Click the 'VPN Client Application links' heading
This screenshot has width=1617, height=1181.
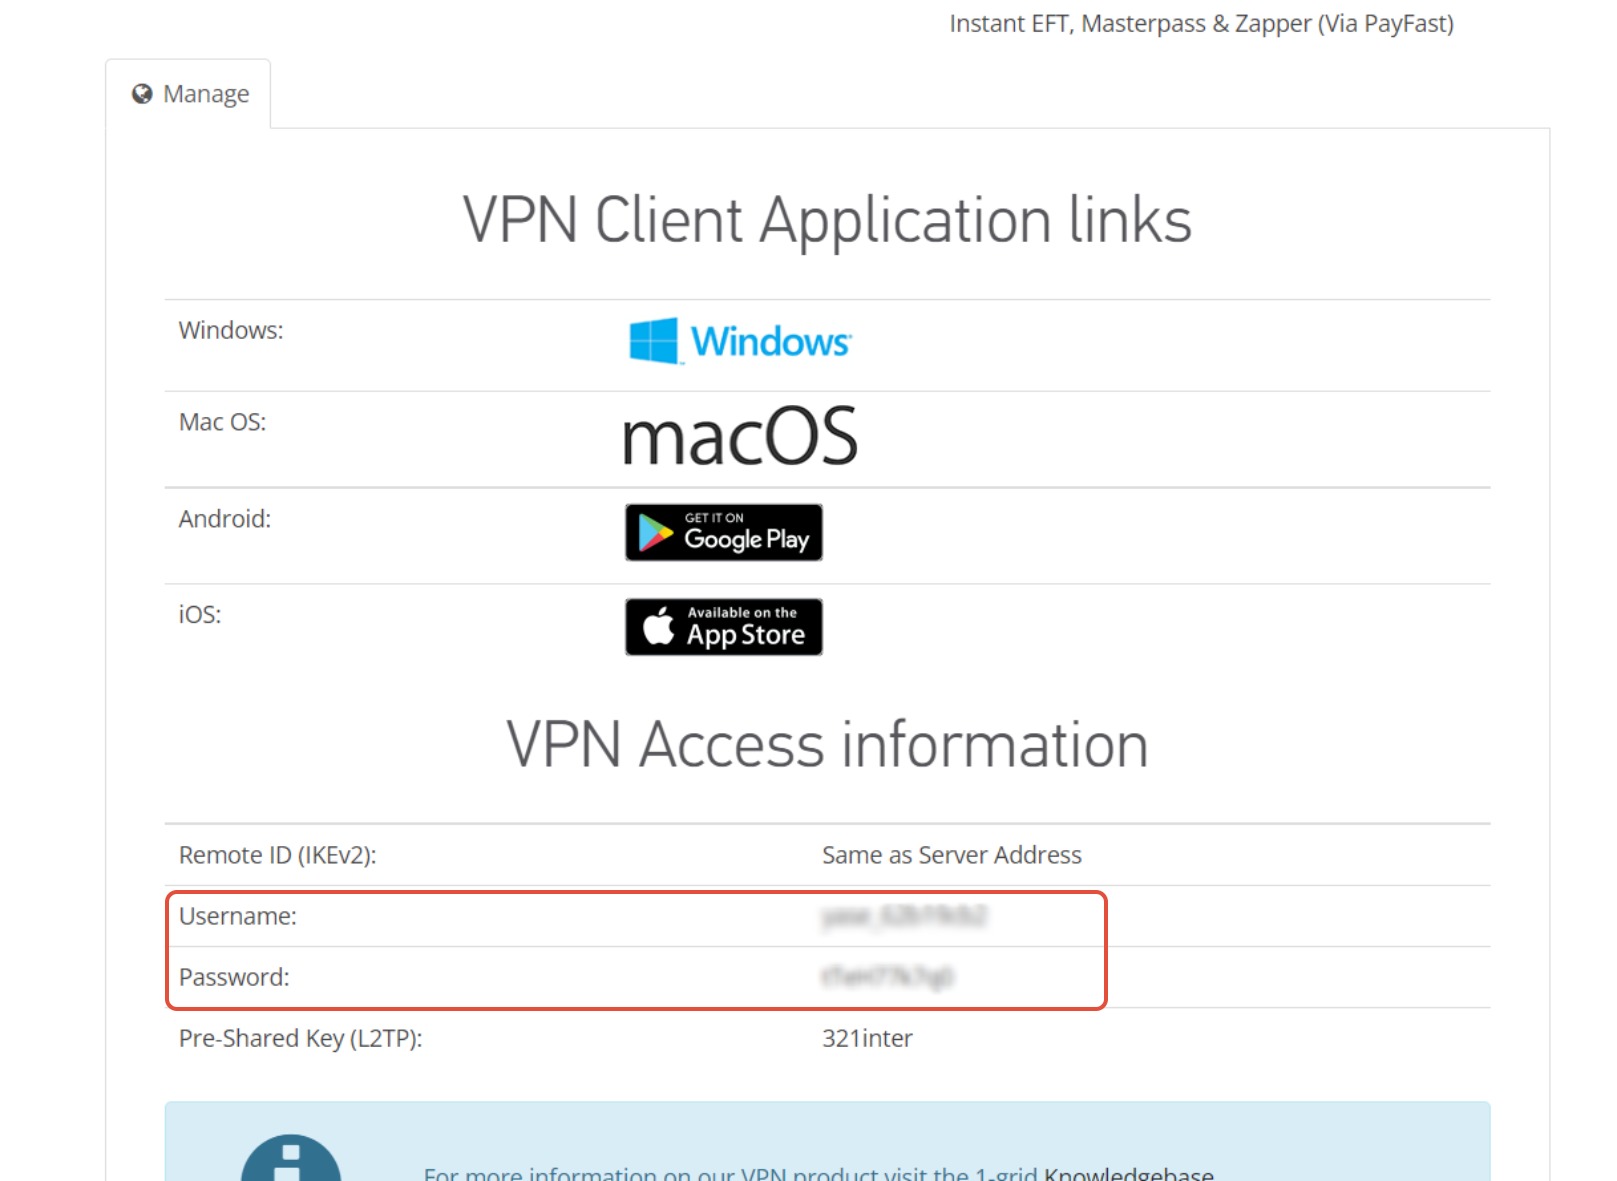click(x=827, y=220)
